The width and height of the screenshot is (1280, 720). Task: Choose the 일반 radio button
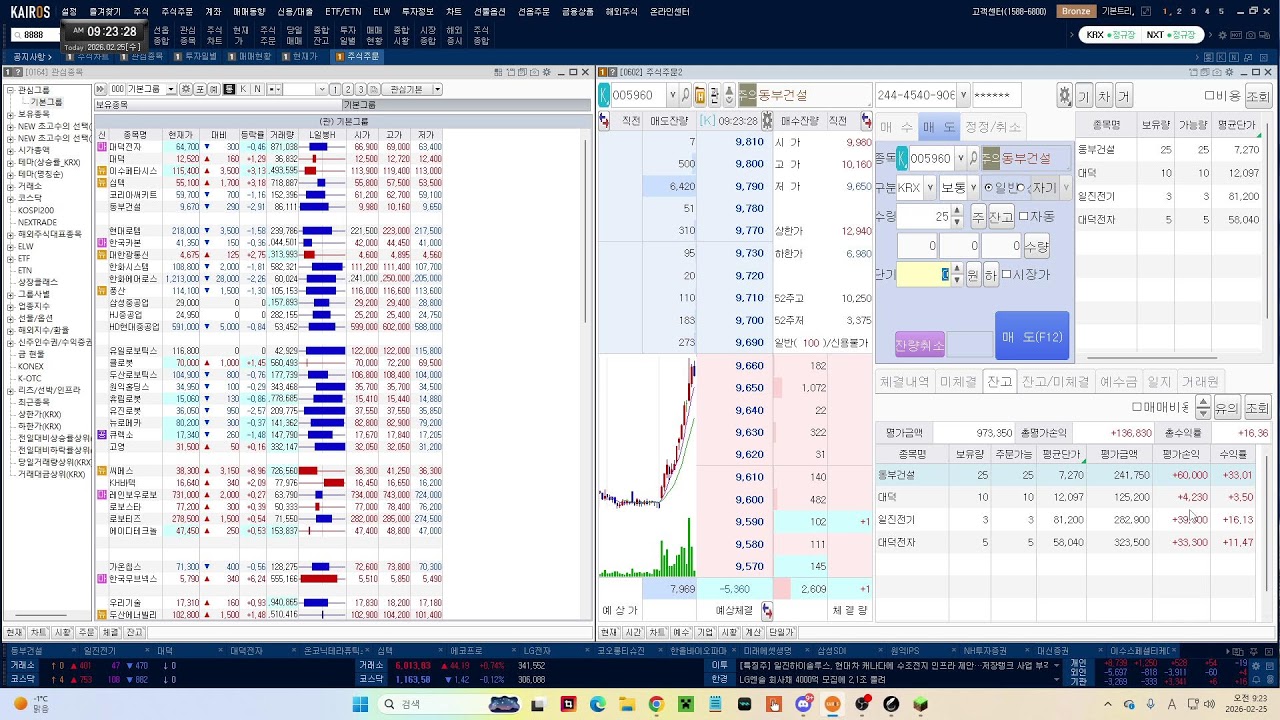click(x=989, y=187)
